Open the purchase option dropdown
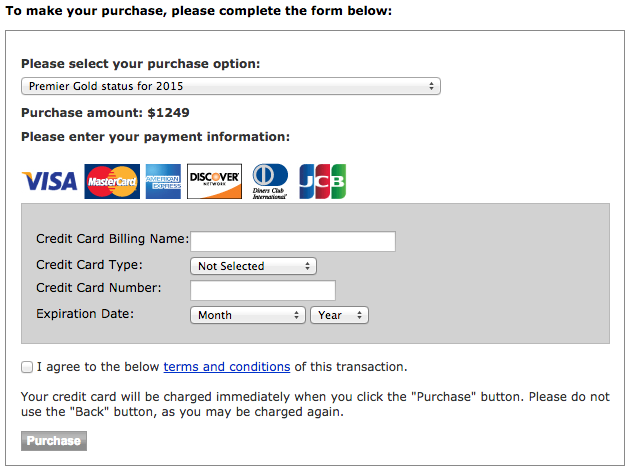The height and width of the screenshot is (472, 634). click(x=231, y=86)
